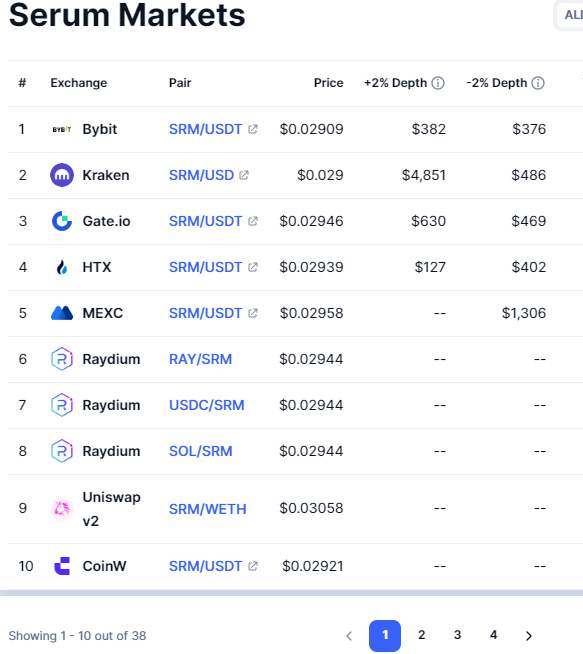
Task: Click the Bybit exchange logo icon
Action: [62, 129]
